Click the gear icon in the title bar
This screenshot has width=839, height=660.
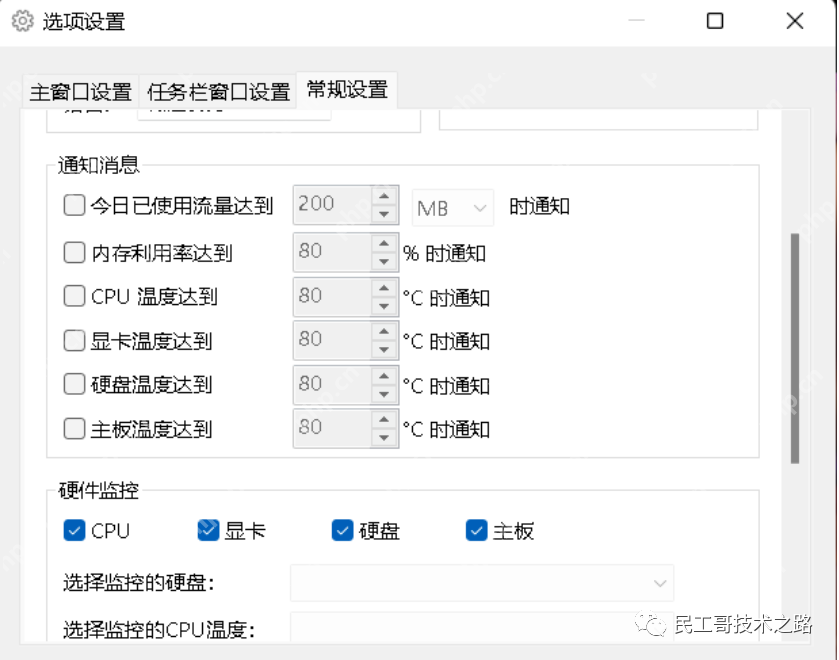point(22,20)
